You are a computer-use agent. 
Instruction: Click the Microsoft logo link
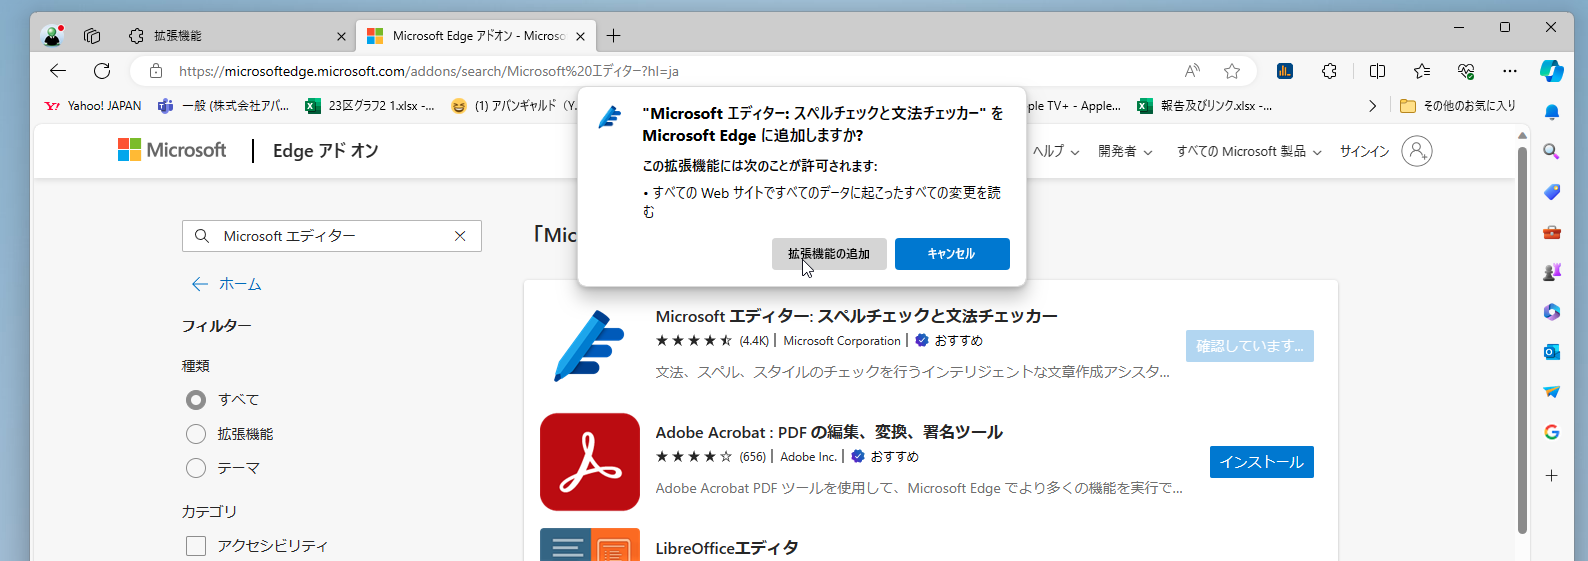(x=172, y=150)
